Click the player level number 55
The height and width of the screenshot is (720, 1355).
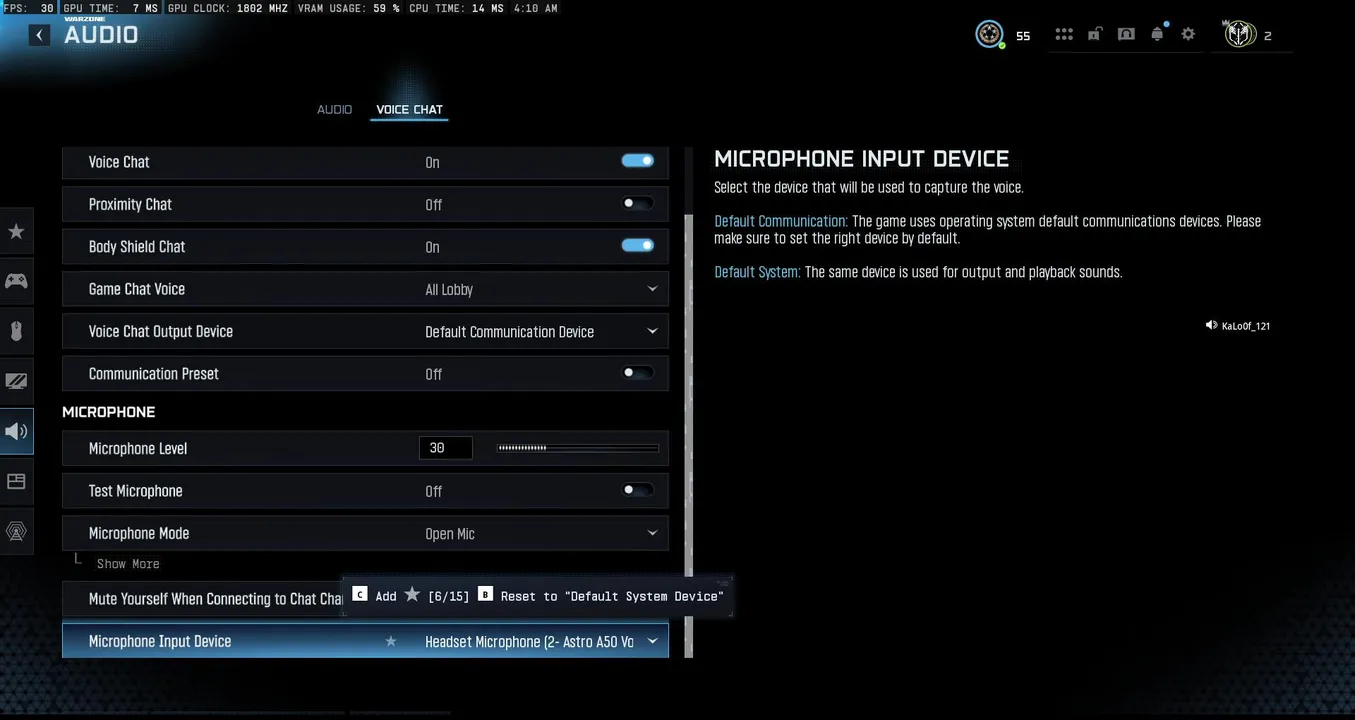(x=1023, y=36)
